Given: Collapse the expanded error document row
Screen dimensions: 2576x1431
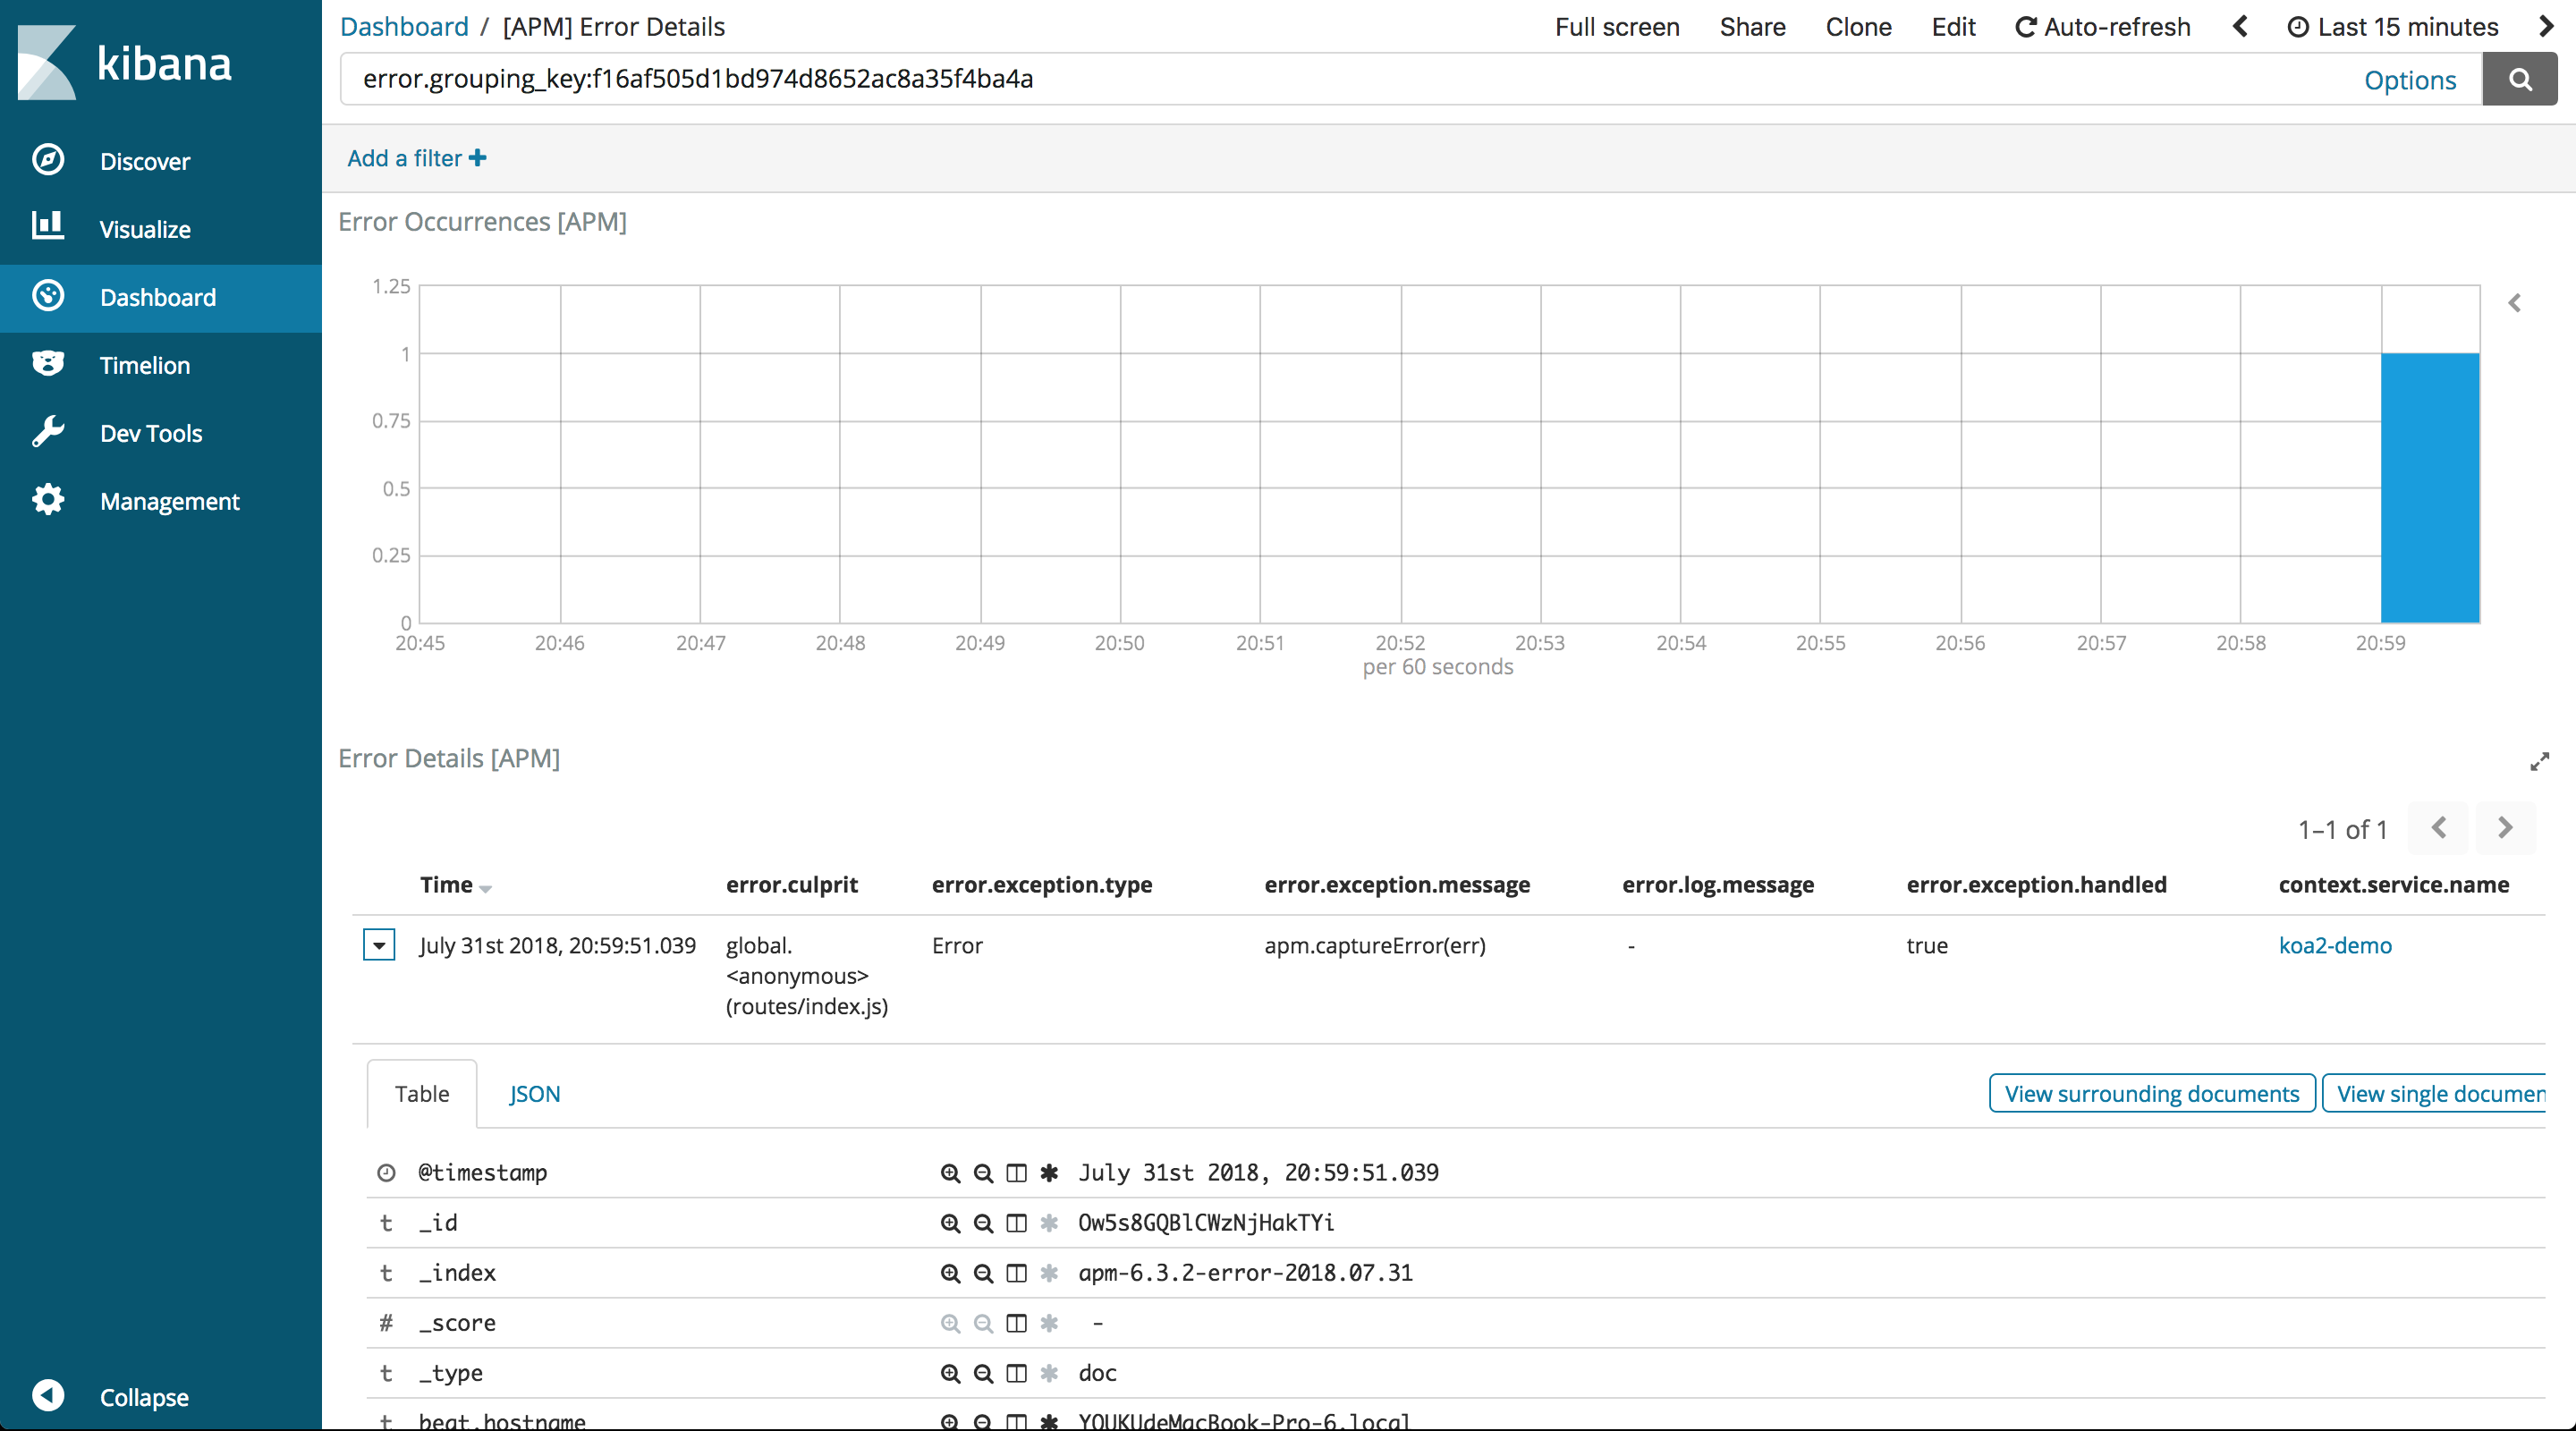Looking at the screenshot, I should click(379, 945).
